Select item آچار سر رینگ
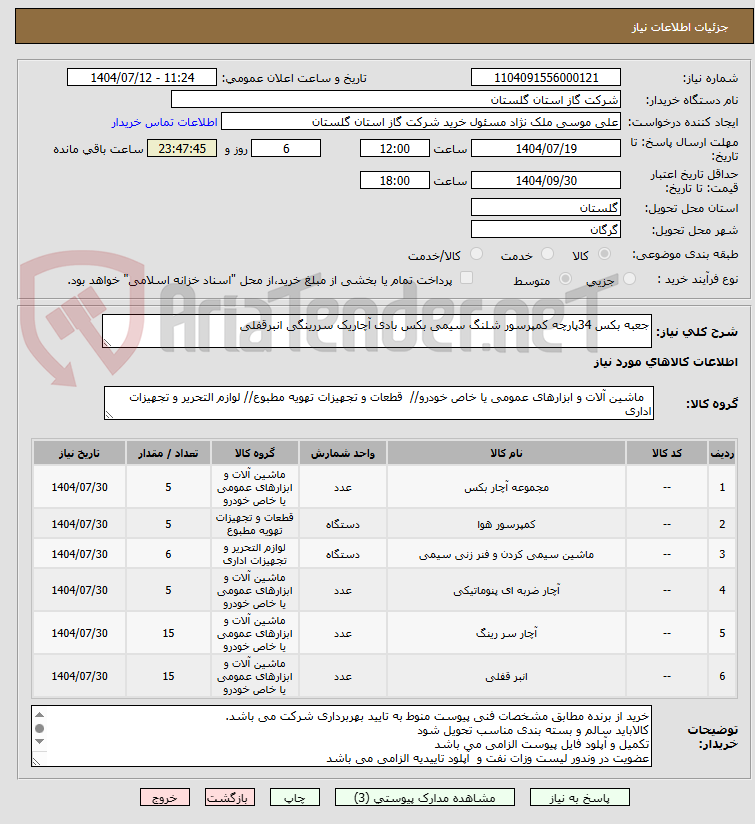The height and width of the screenshot is (824, 755). (x=506, y=633)
